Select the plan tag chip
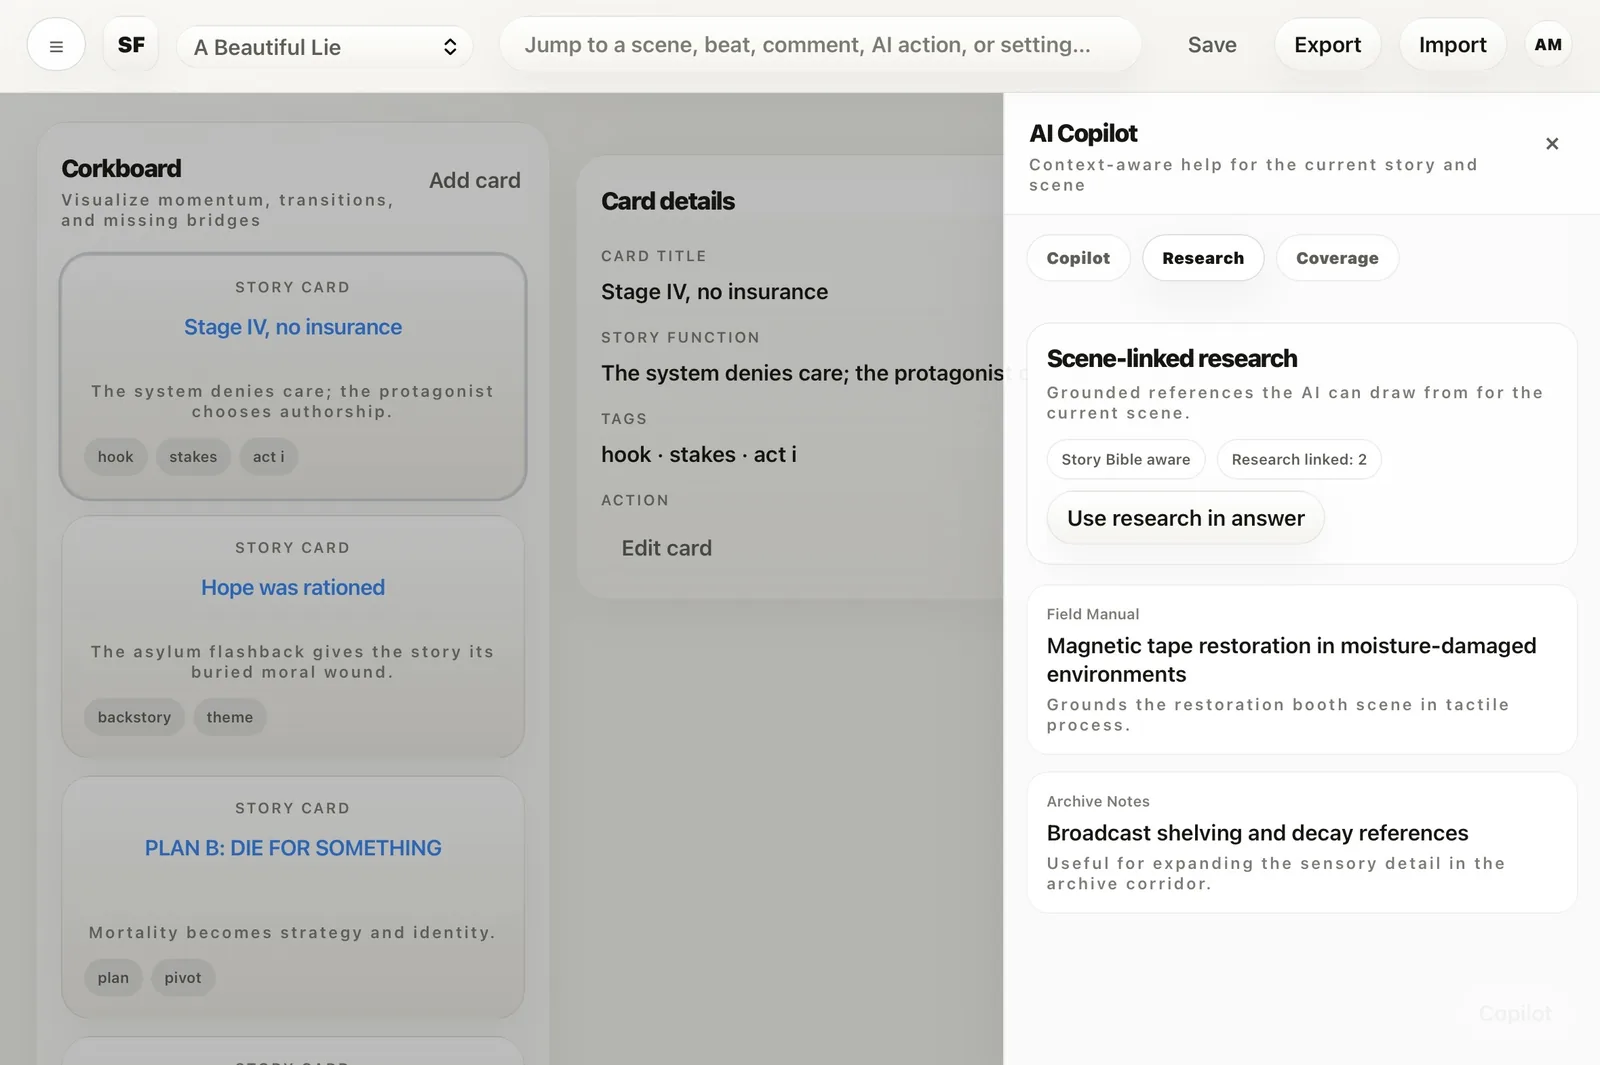Image resolution: width=1600 pixels, height=1065 pixels. [113, 978]
